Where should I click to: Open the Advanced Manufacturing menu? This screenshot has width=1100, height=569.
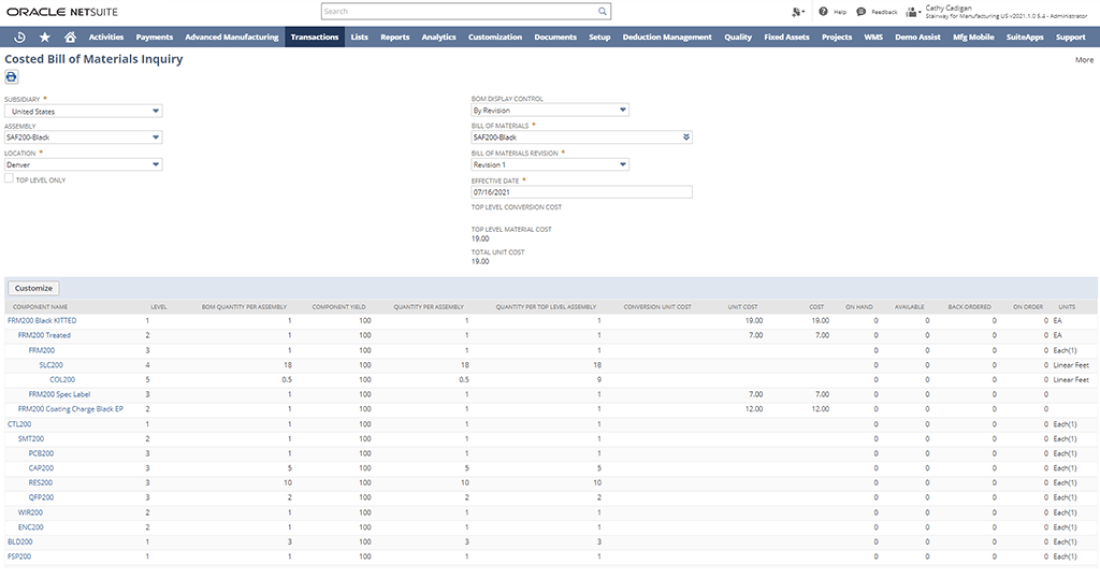[232, 37]
